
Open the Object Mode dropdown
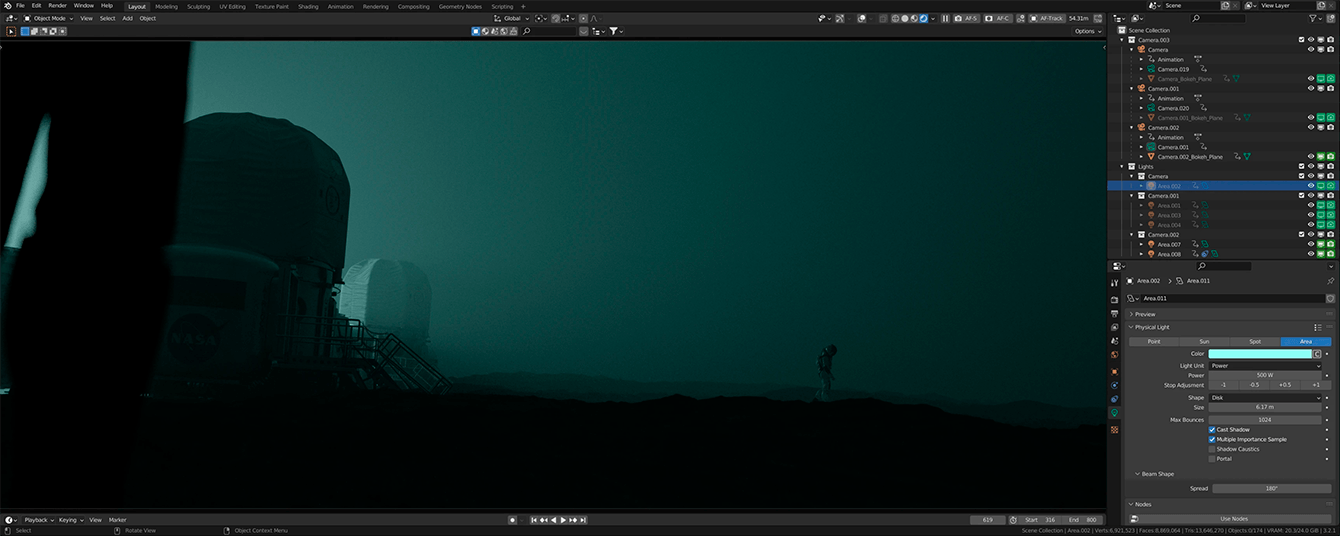pyautogui.click(x=48, y=18)
